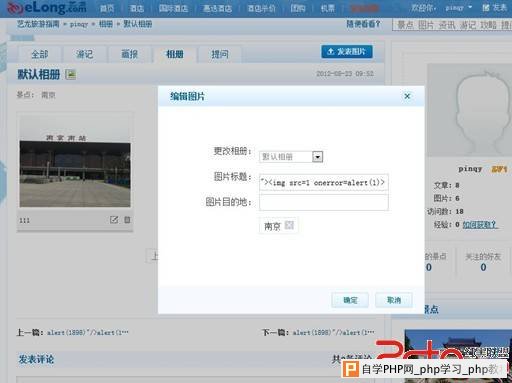Switch to the 相册 tab
The width and height of the screenshot is (512, 383).
click(x=174, y=54)
